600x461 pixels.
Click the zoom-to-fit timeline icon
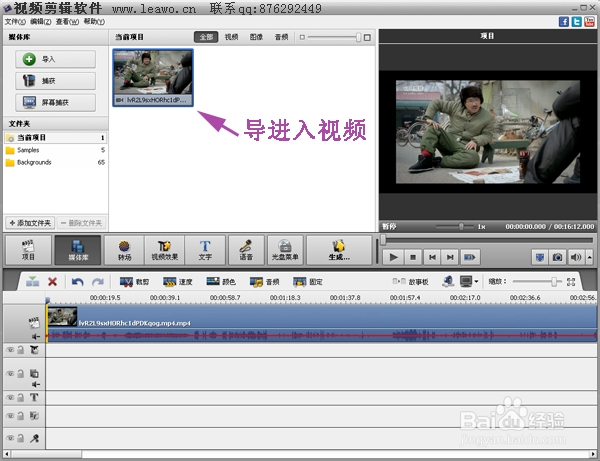571,282
